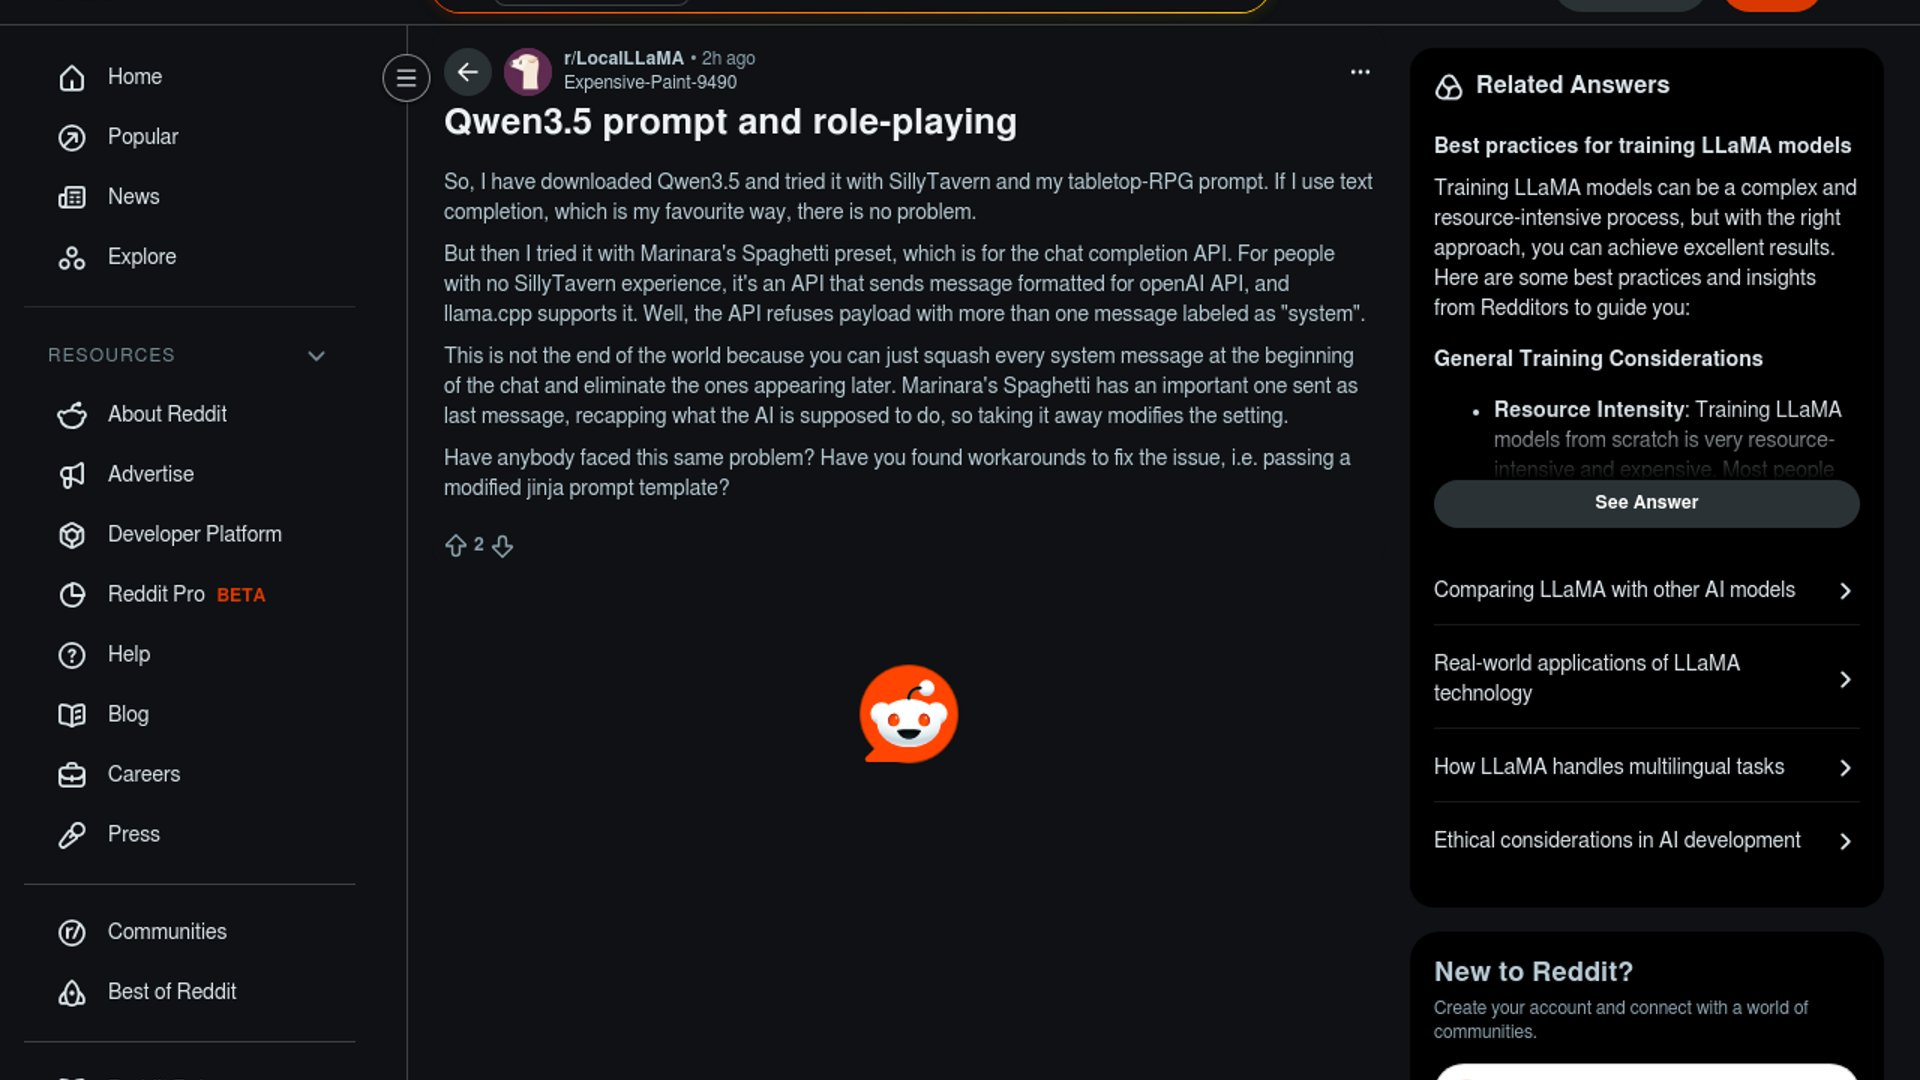Open the r/LocalLLaMA community avatar

(x=527, y=72)
